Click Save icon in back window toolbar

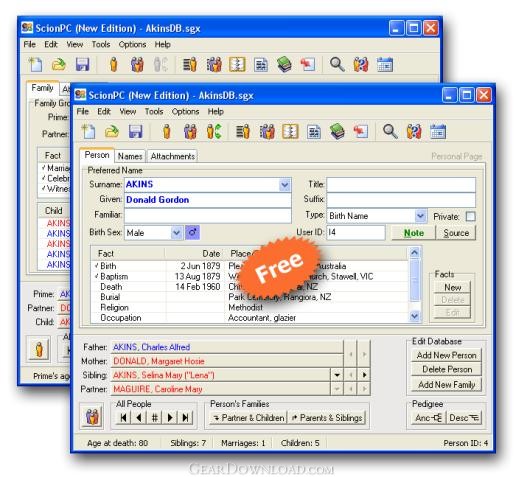pyautogui.click(x=82, y=64)
